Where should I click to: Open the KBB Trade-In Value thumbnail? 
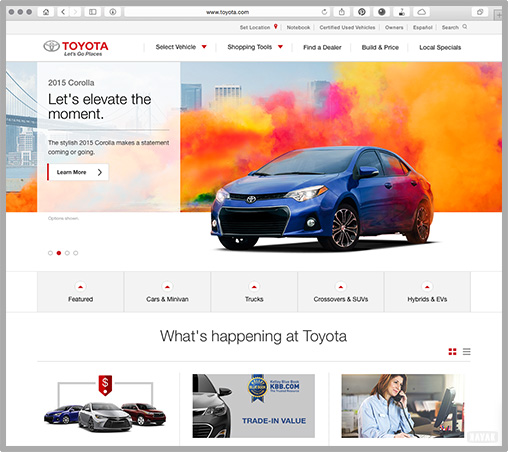pos(254,406)
